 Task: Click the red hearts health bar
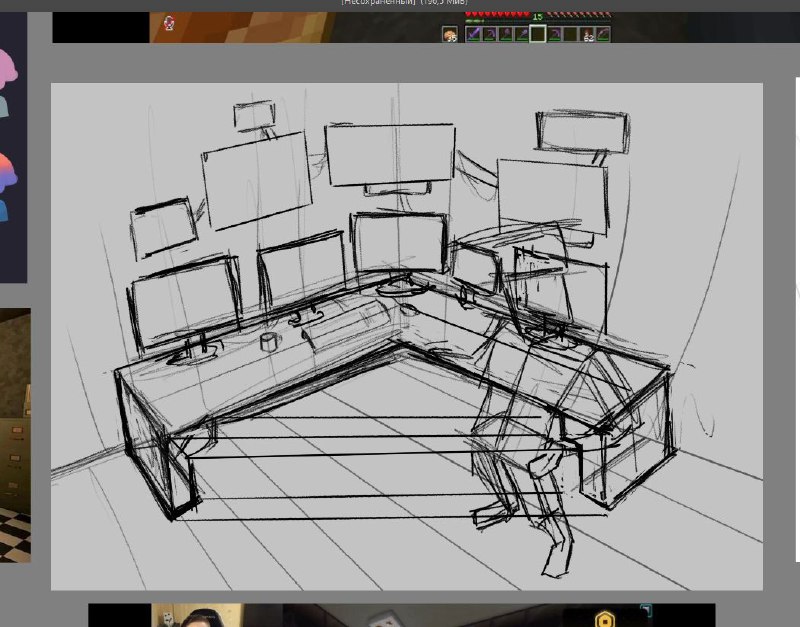497,15
